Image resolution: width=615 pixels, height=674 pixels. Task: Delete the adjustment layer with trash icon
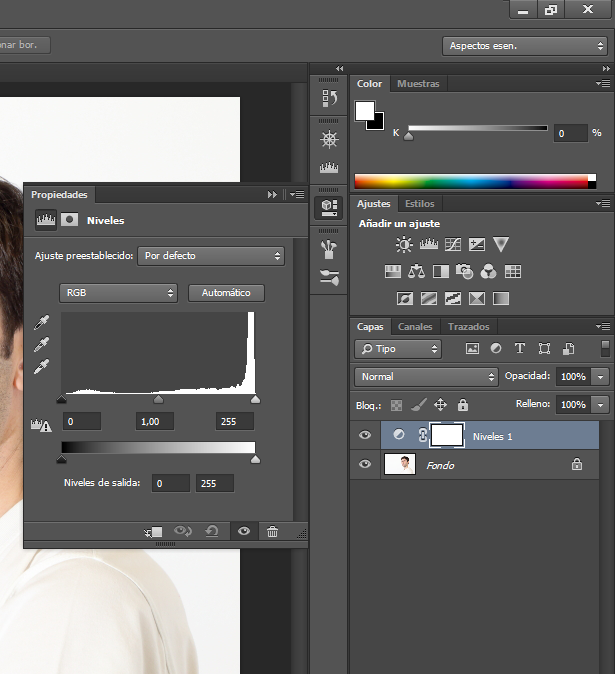tap(272, 532)
